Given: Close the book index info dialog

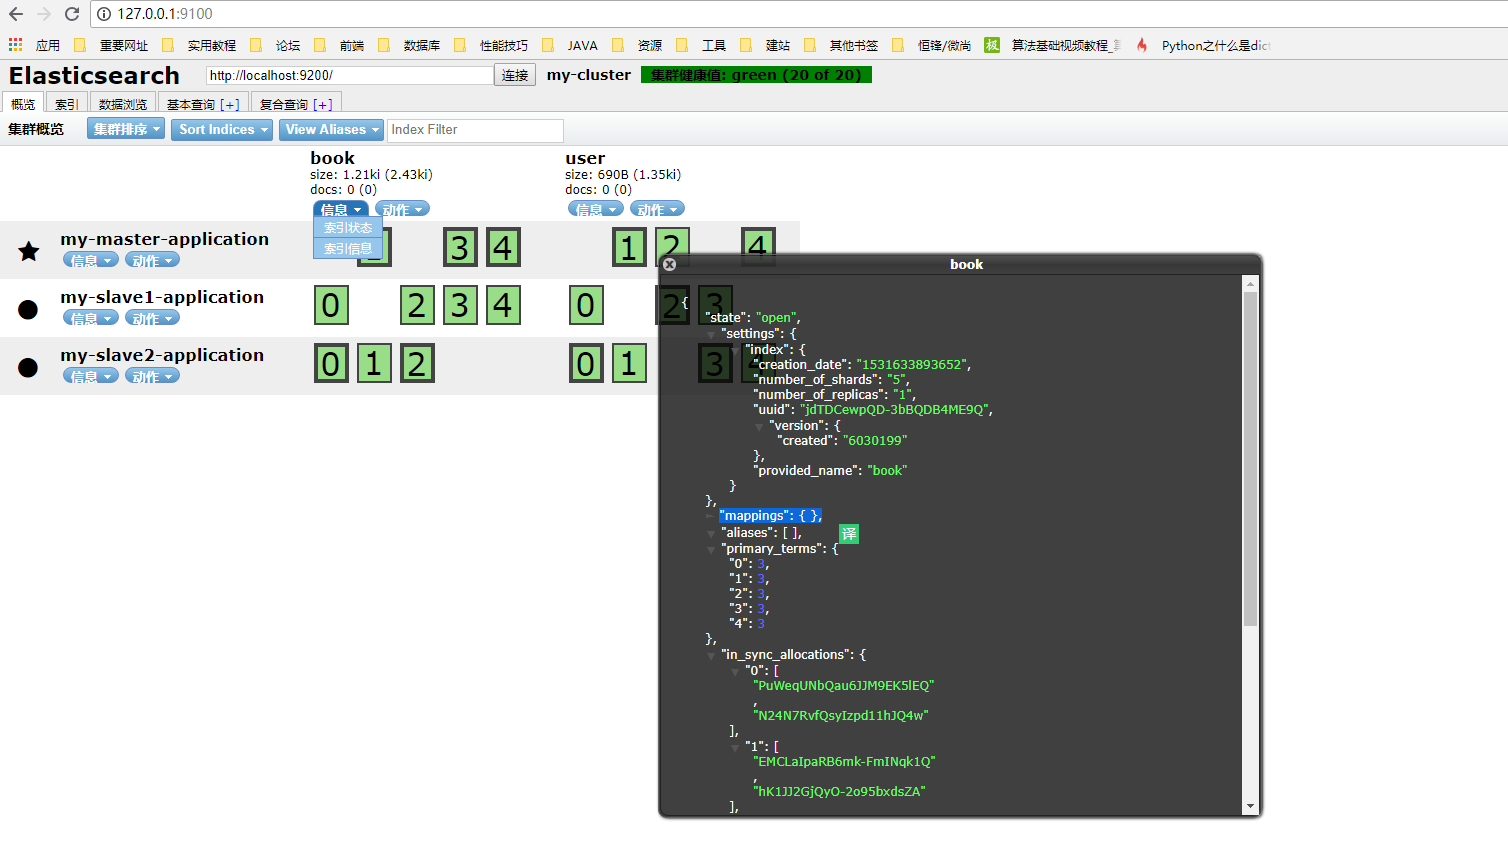Looking at the screenshot, I should tap(669, 264).
